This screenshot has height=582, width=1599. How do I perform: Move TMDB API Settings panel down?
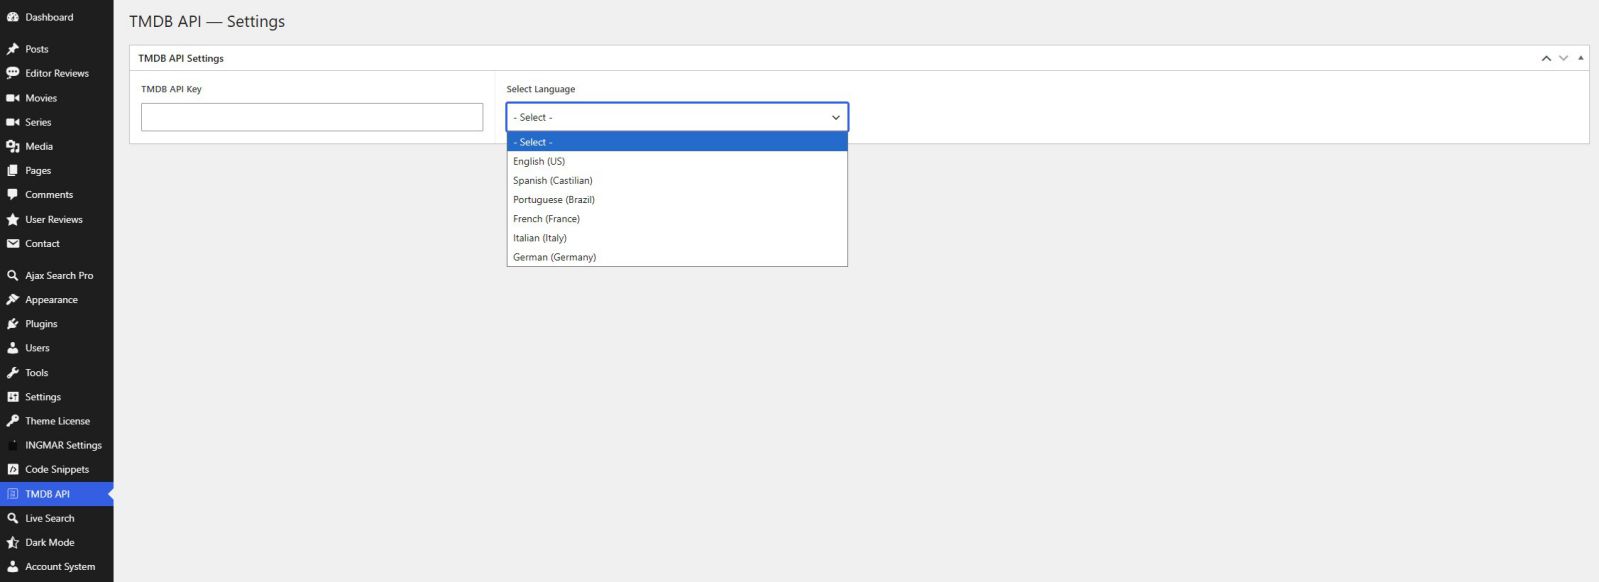pos(1563,58)
